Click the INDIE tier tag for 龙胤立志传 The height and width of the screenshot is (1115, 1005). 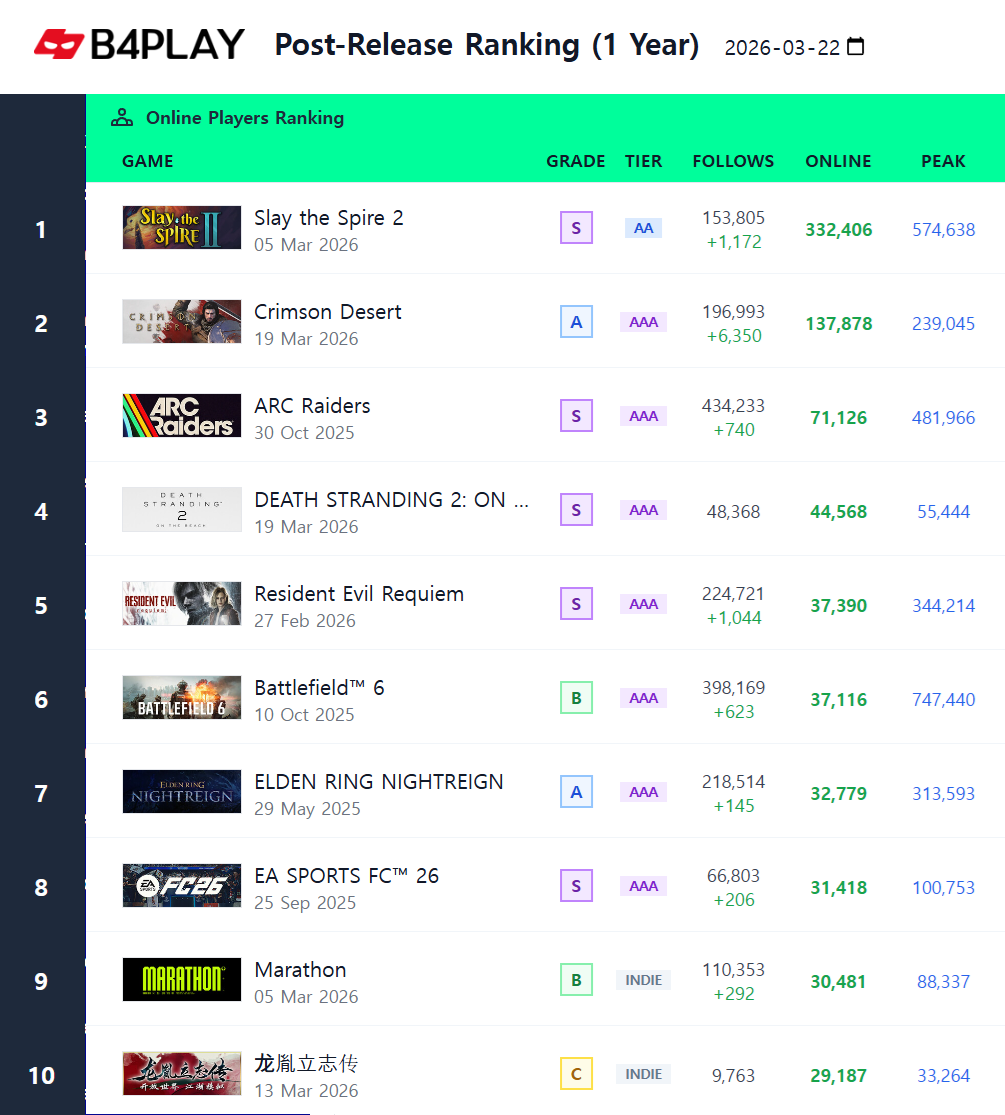pyautogui.click(x=643, y=1073)
